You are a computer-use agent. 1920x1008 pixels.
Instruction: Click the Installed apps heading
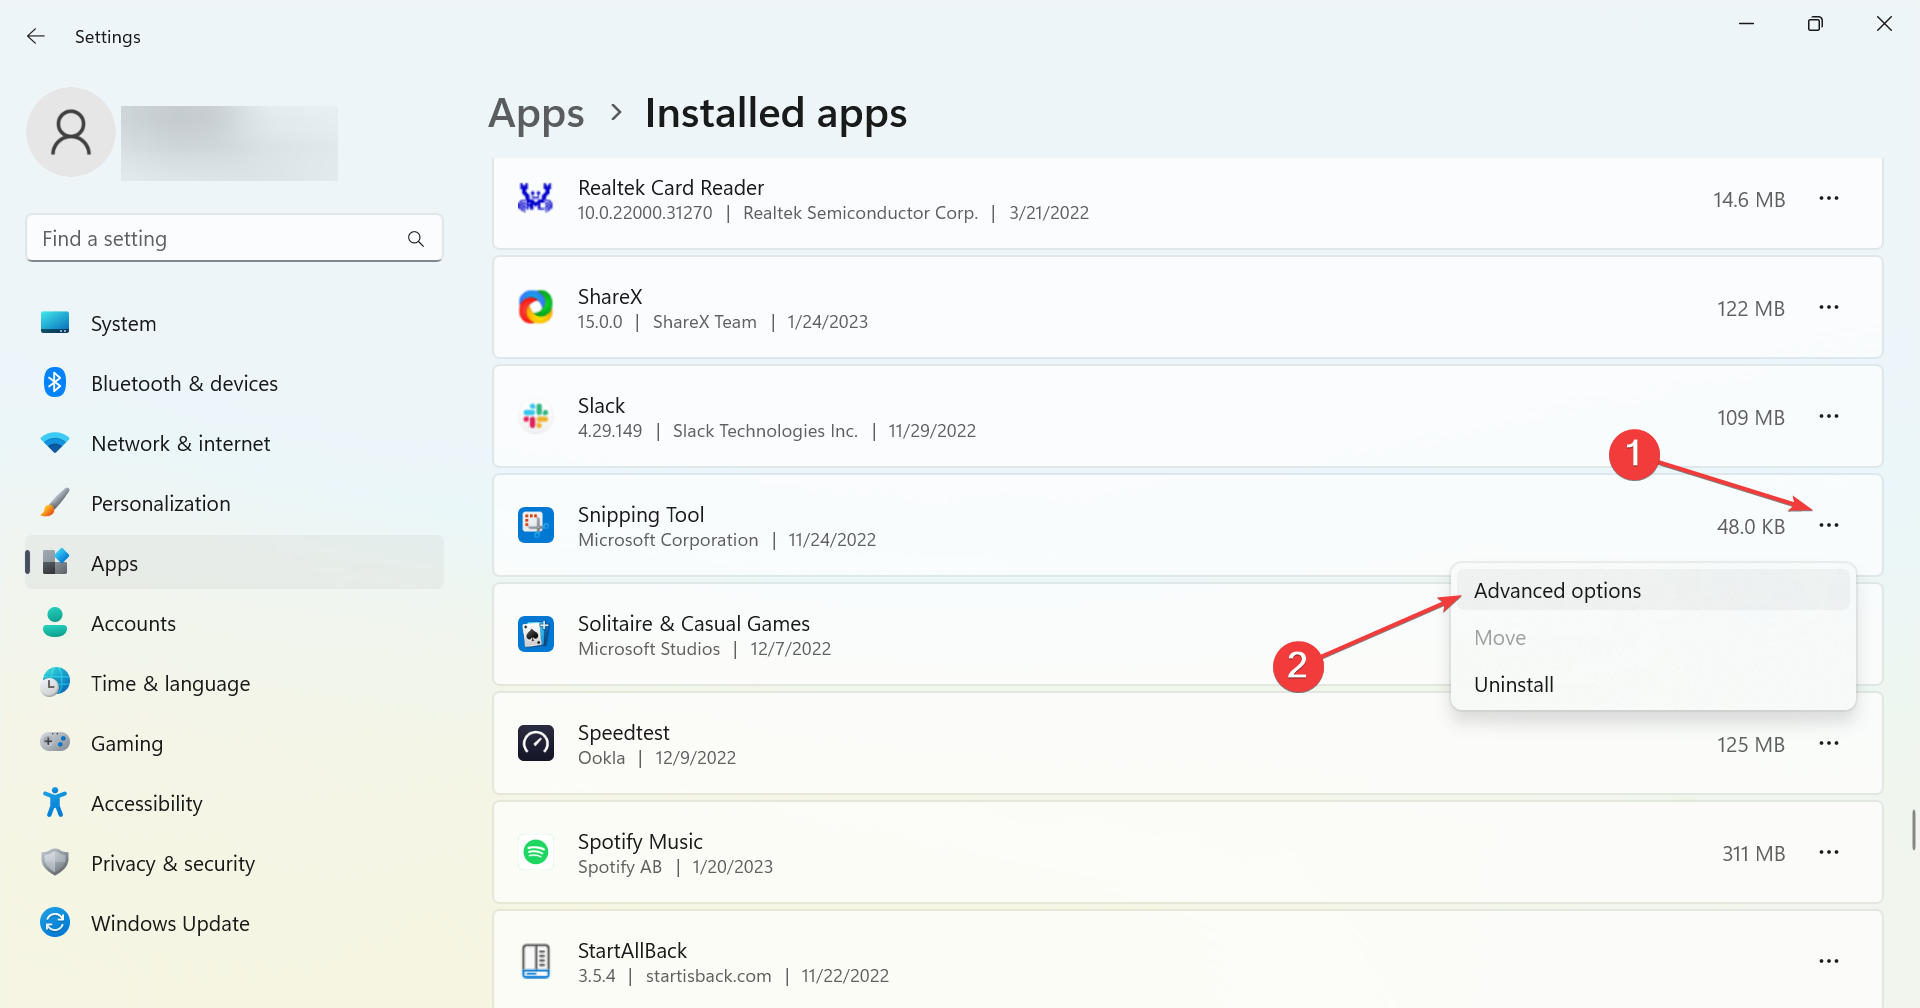click(776, 113)
